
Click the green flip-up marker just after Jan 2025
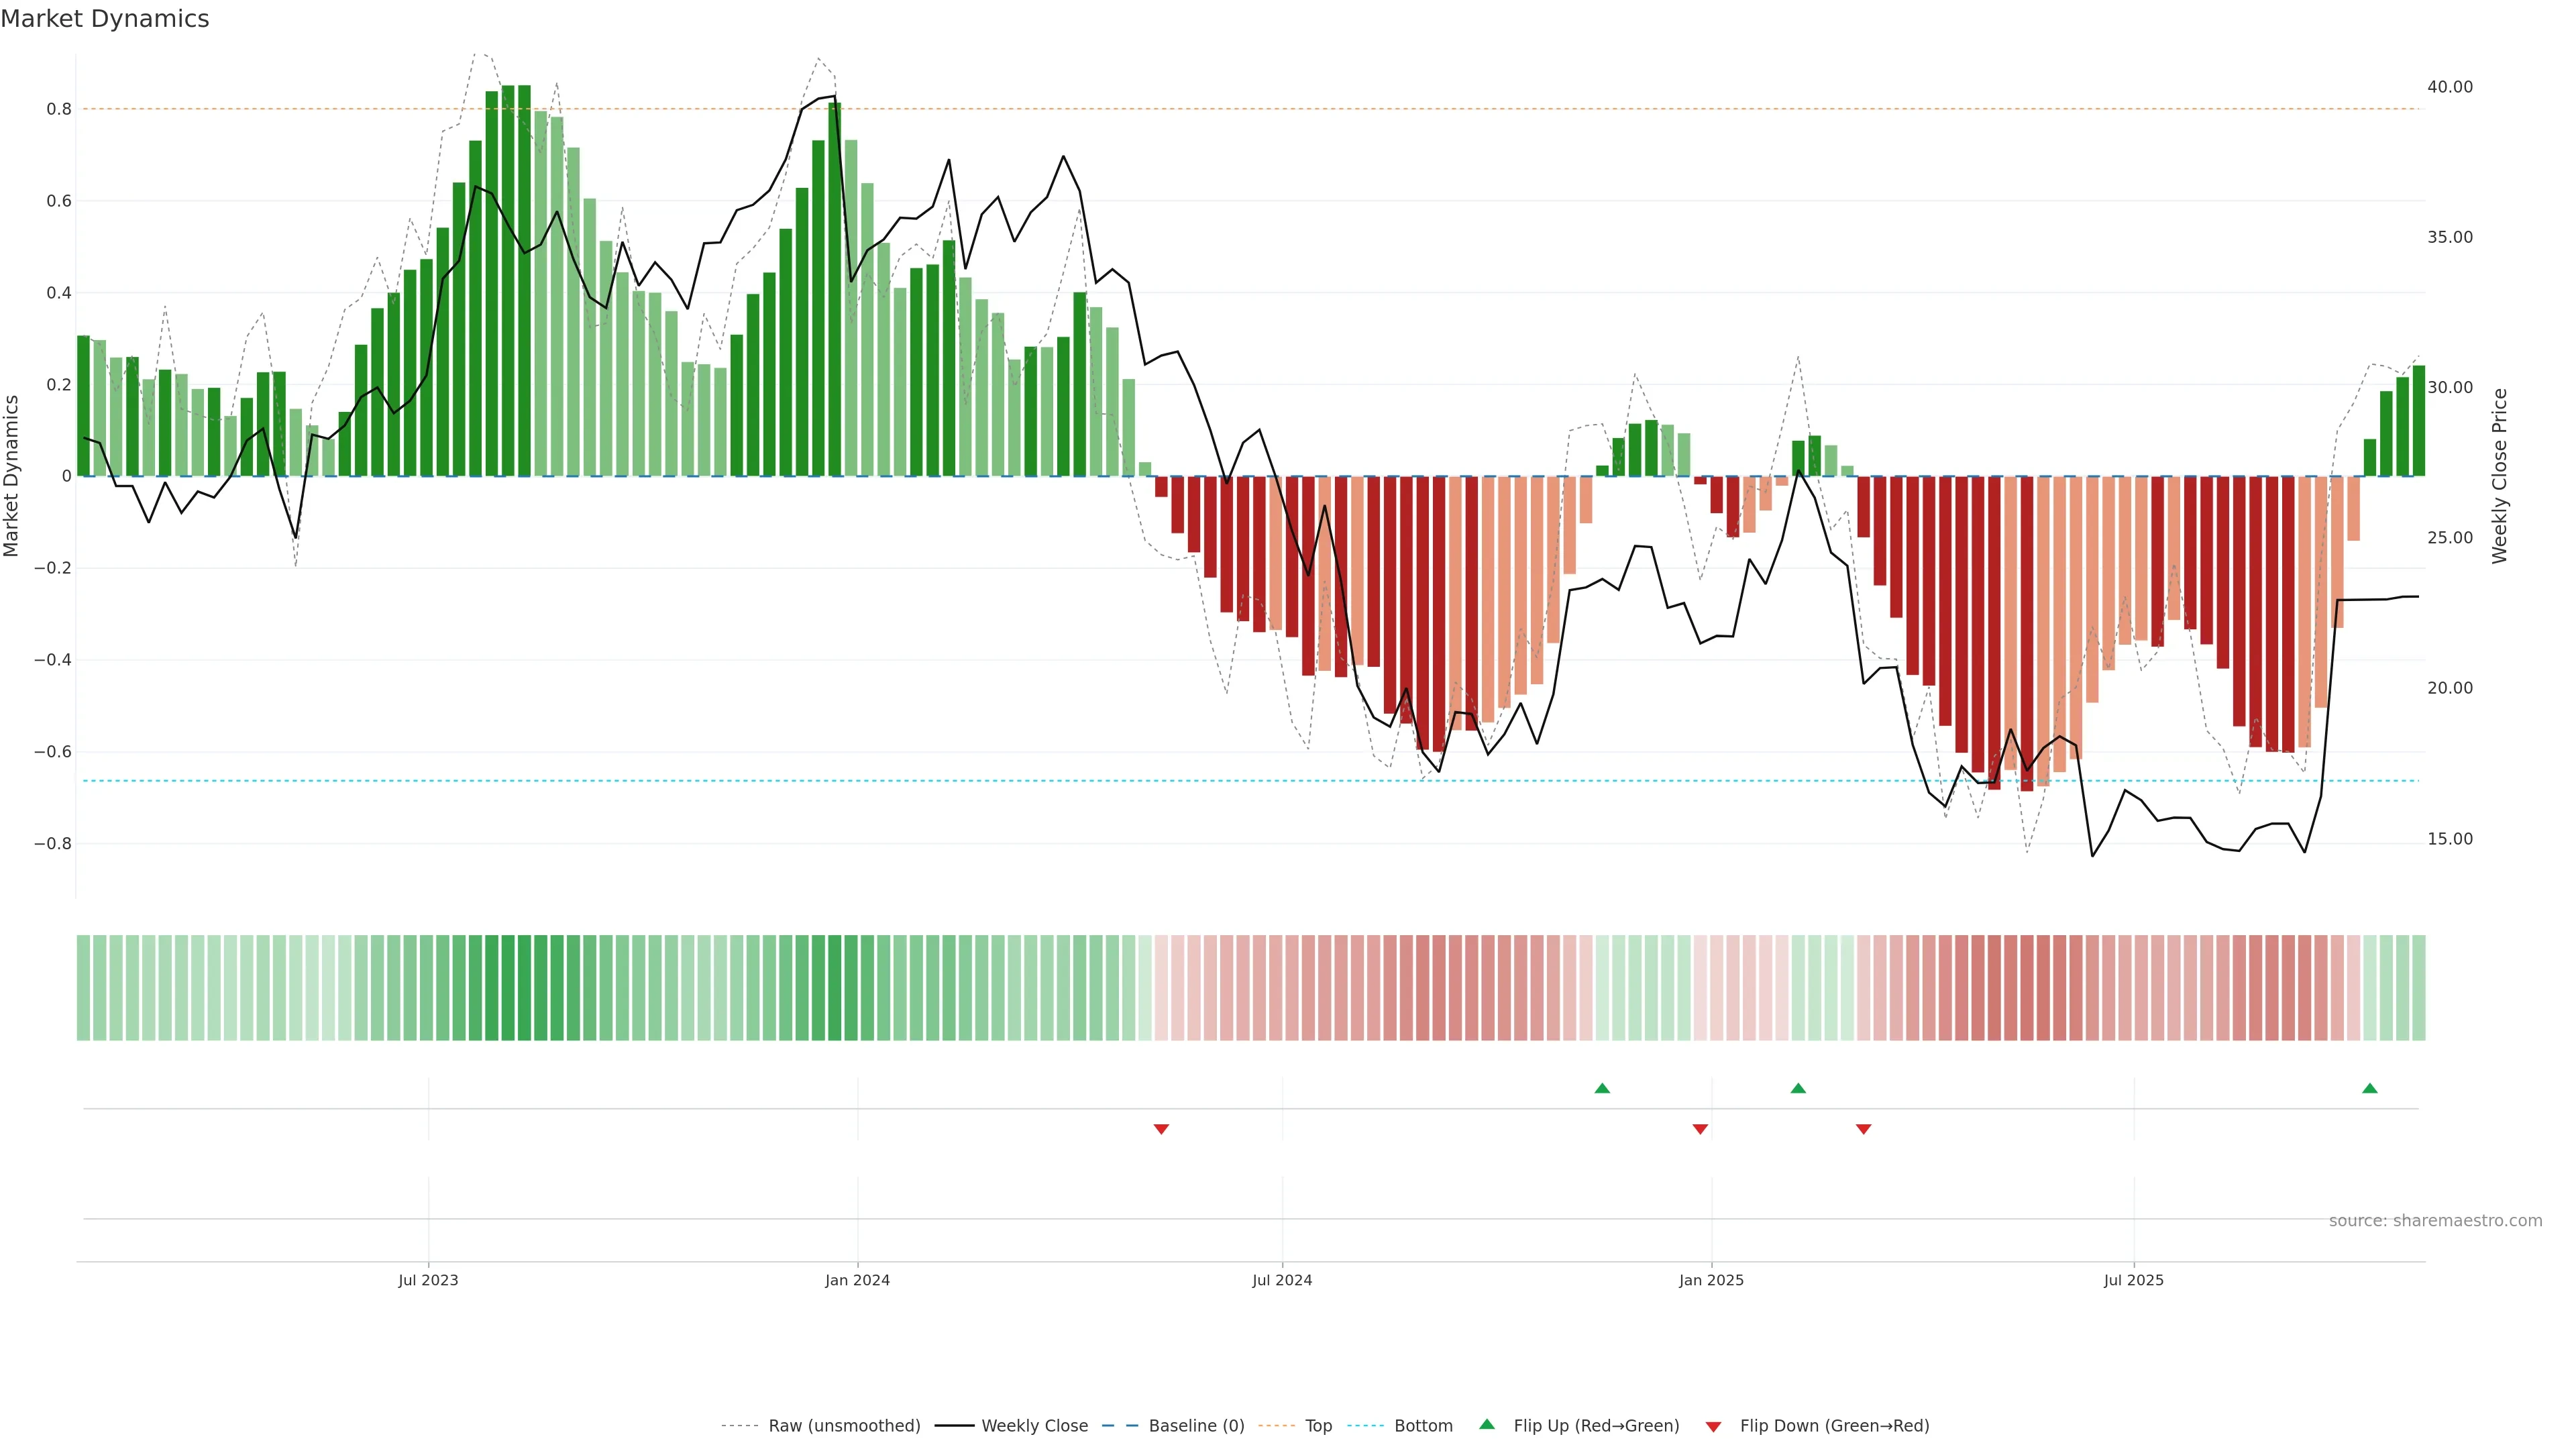(x=1798, y=1088)
